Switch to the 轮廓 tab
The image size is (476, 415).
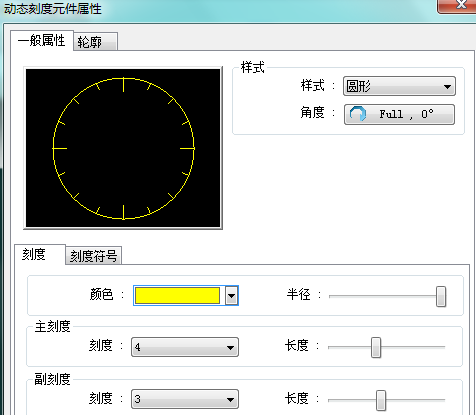(95, 42)
